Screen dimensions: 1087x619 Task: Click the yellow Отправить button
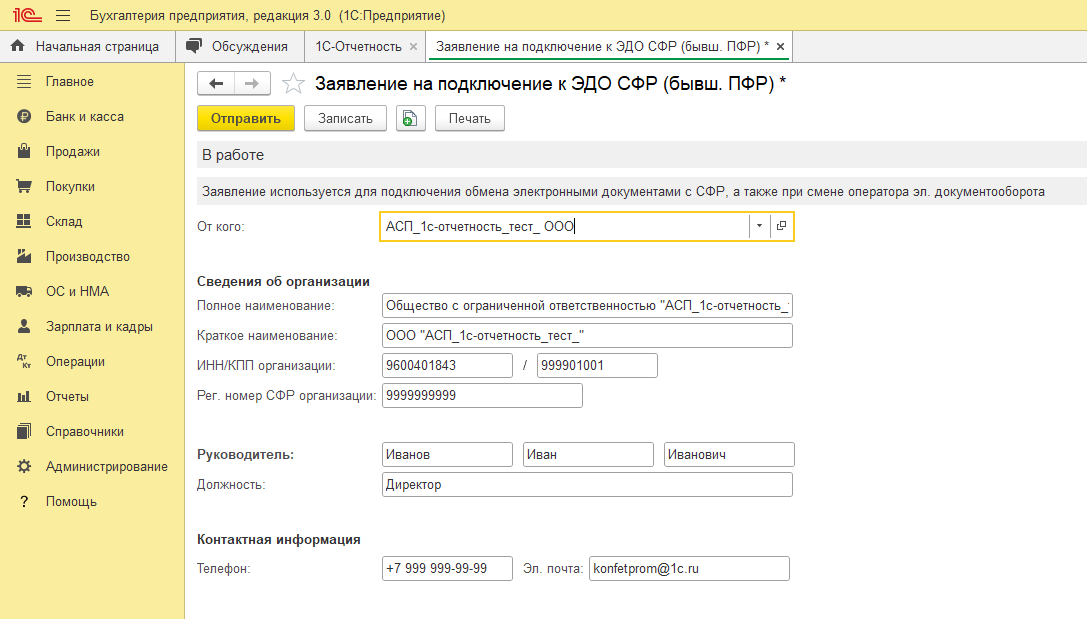[x=246, y=119]
